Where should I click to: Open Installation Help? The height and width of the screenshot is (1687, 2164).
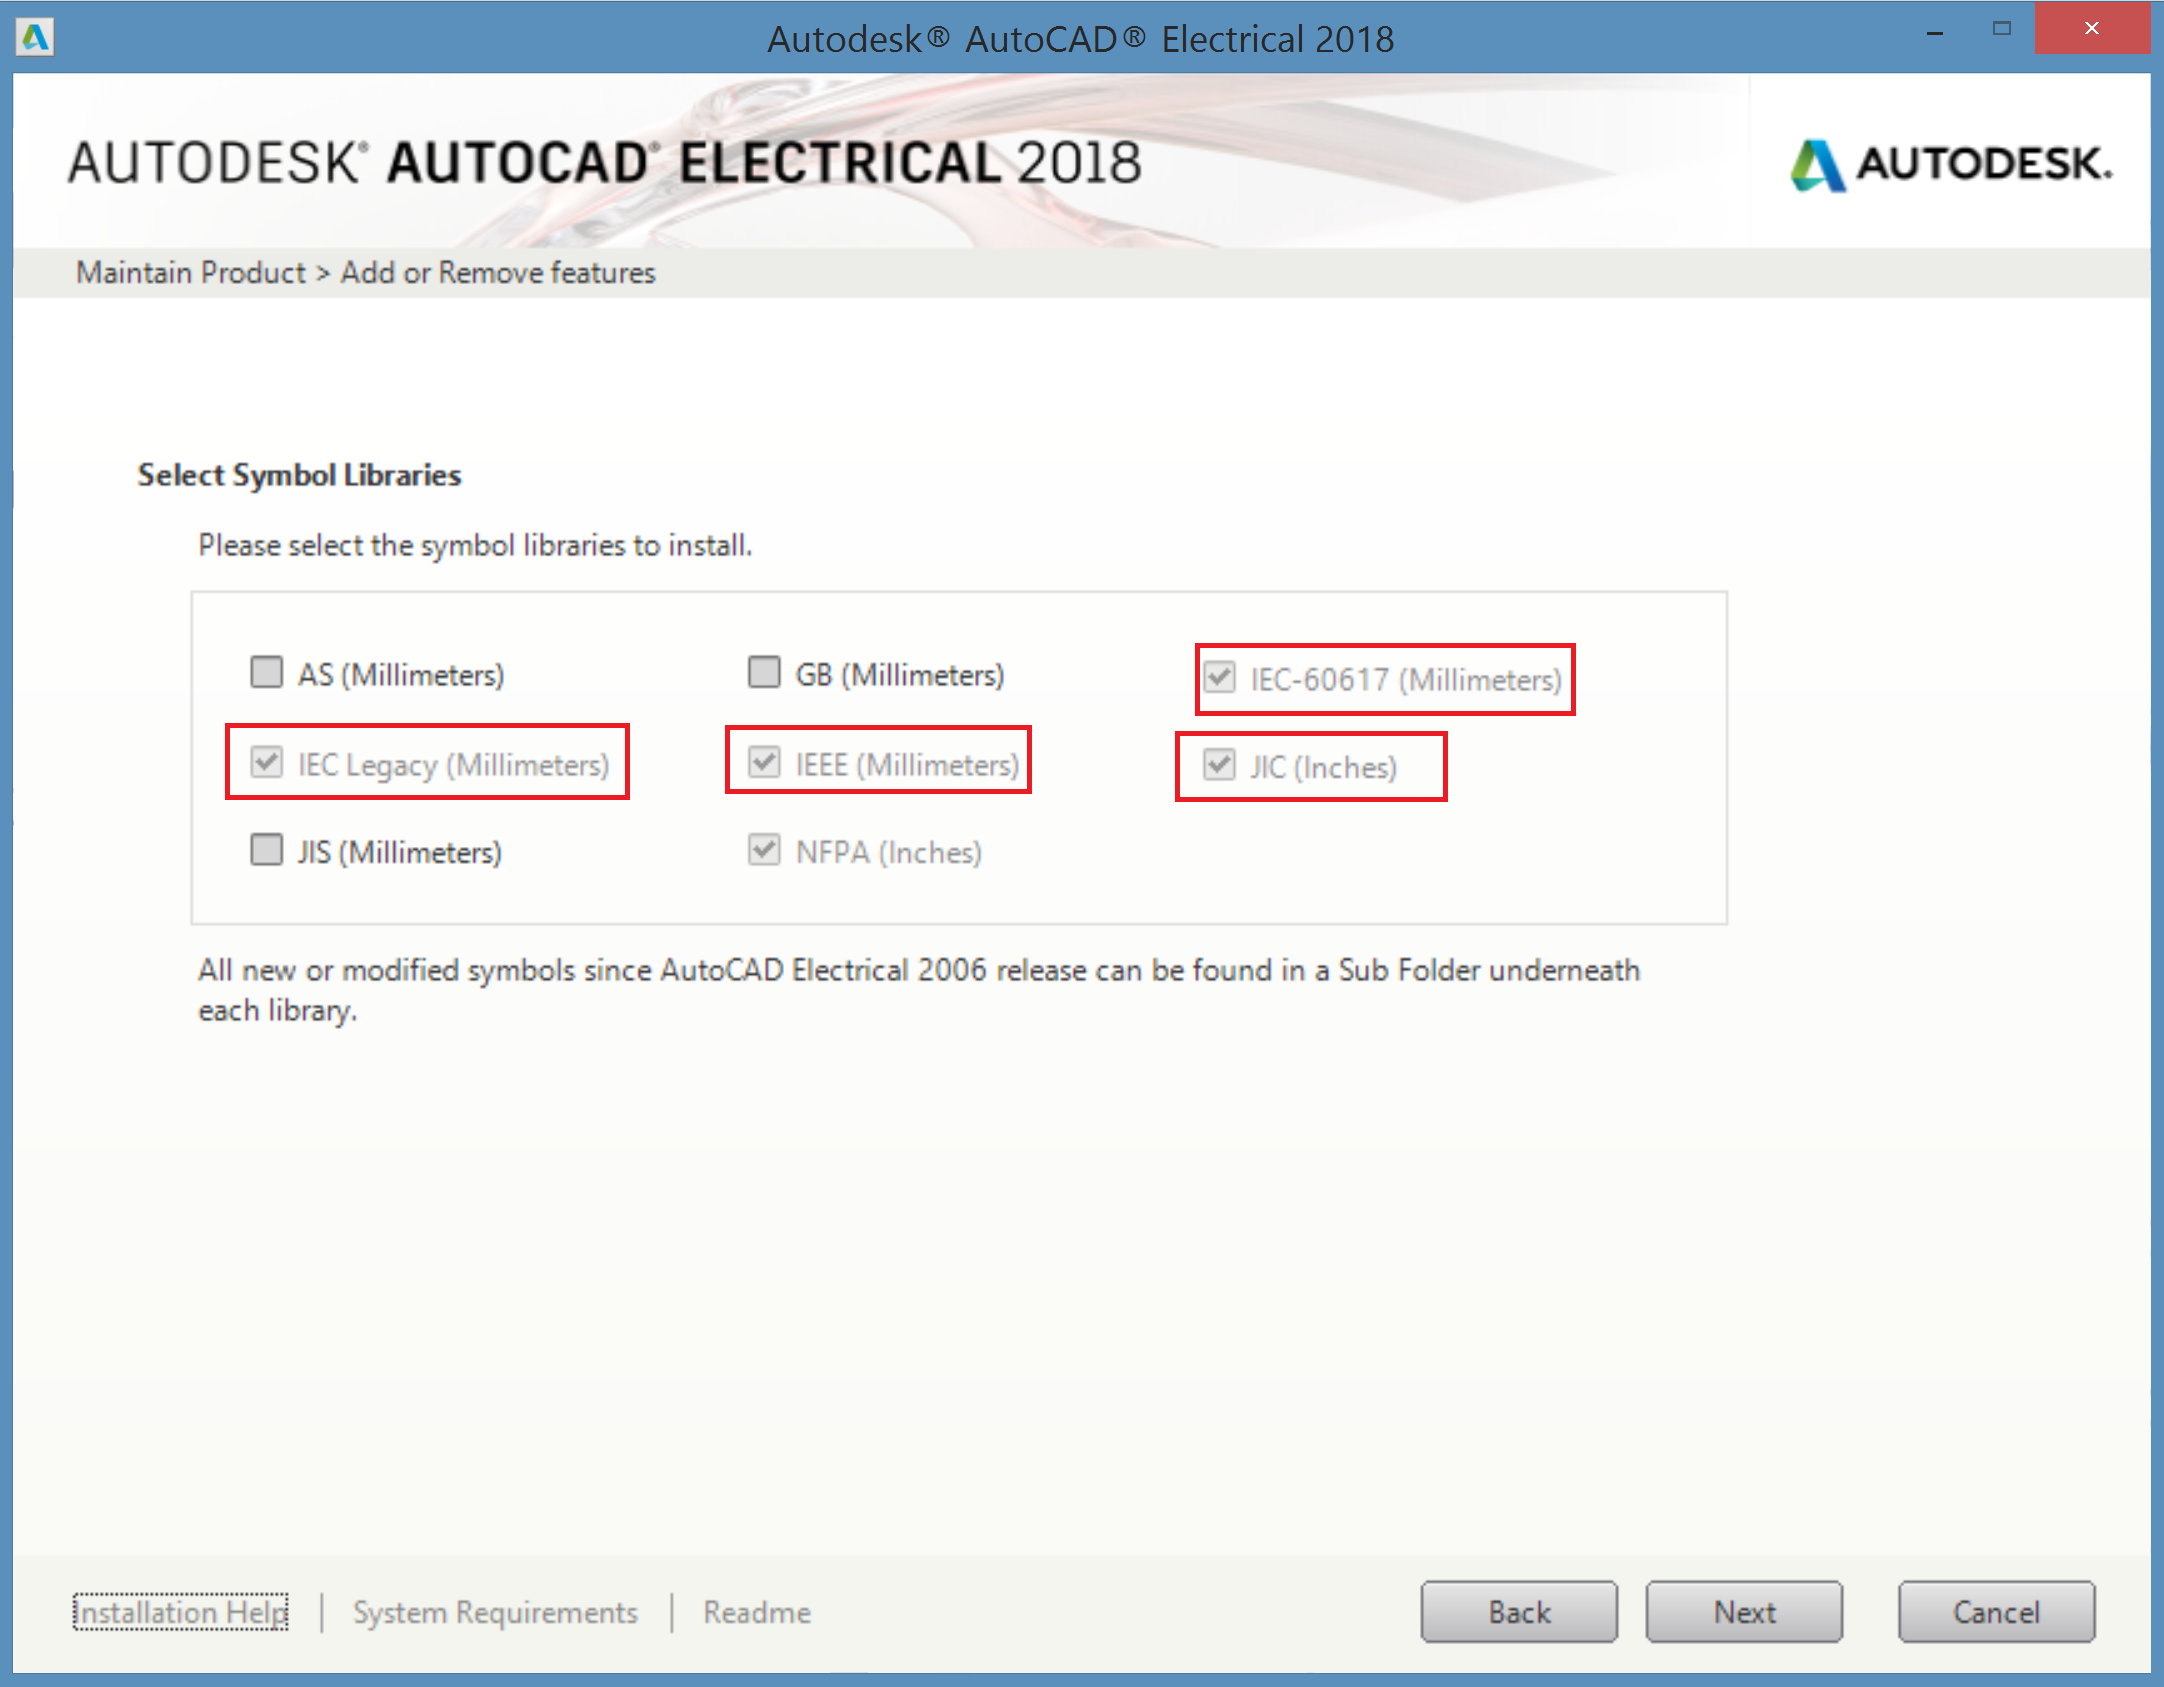pos(181,1612)
